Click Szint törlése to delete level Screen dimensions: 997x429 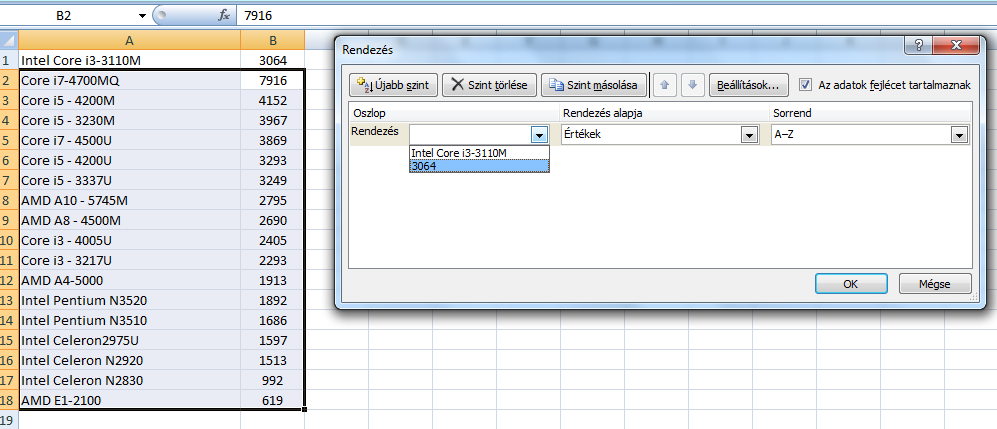[x=490, y=85]
